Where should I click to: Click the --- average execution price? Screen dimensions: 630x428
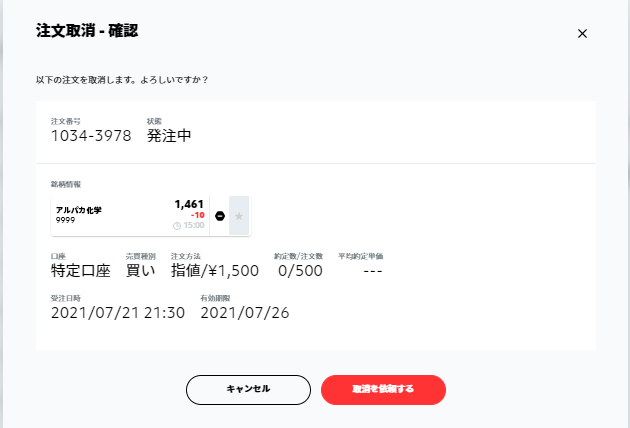pyautogui.click(x=373, y=272)
